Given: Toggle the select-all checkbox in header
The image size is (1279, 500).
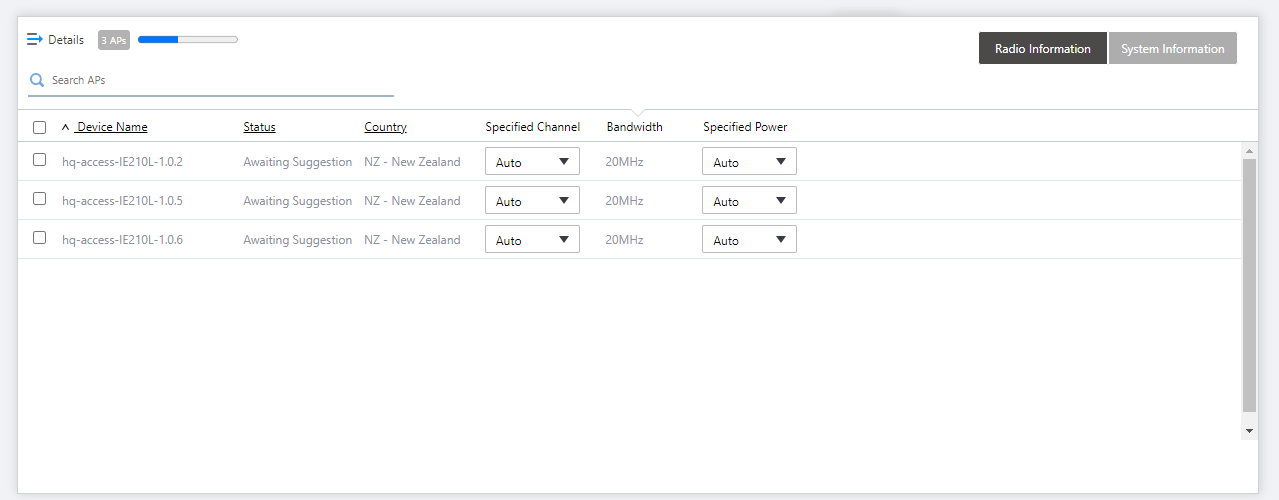Looking at the screenshot, I should pos(40,127).
